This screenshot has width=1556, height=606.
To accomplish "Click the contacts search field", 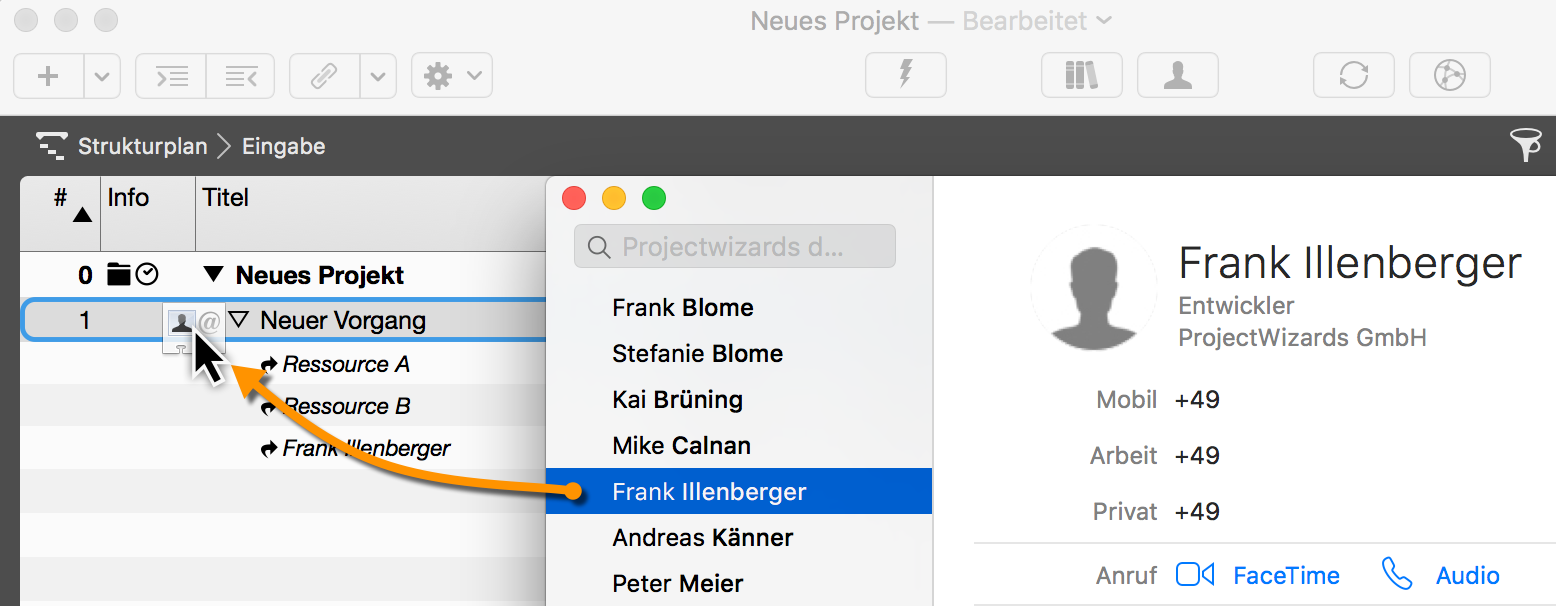I will 735,247.
